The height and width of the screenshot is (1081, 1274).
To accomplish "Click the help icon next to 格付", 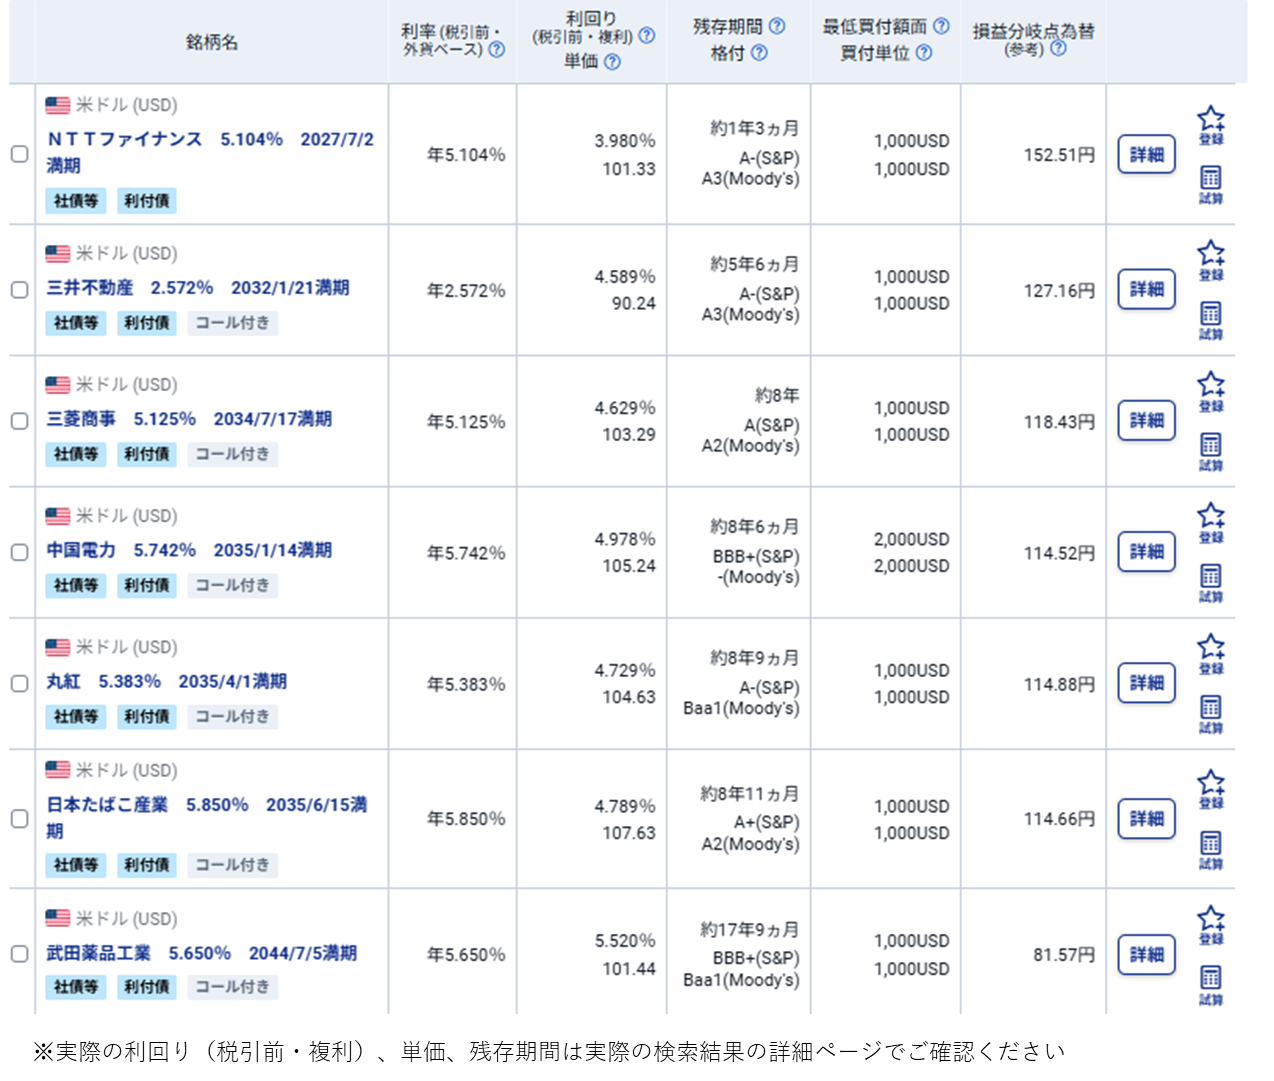I will point(759,53).
